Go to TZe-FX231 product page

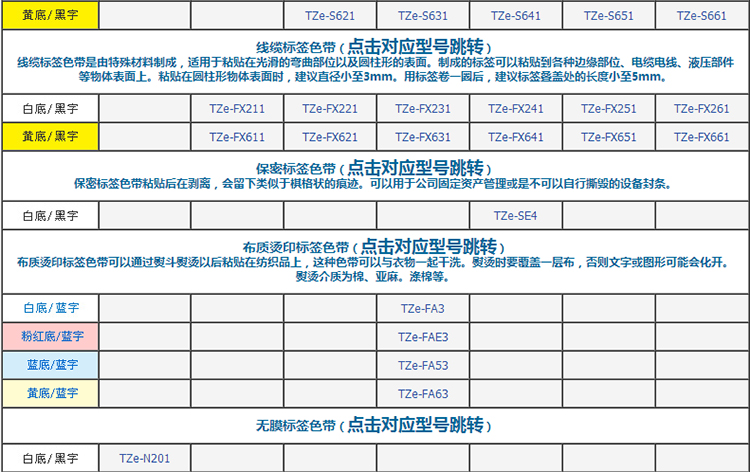(423, 109)
